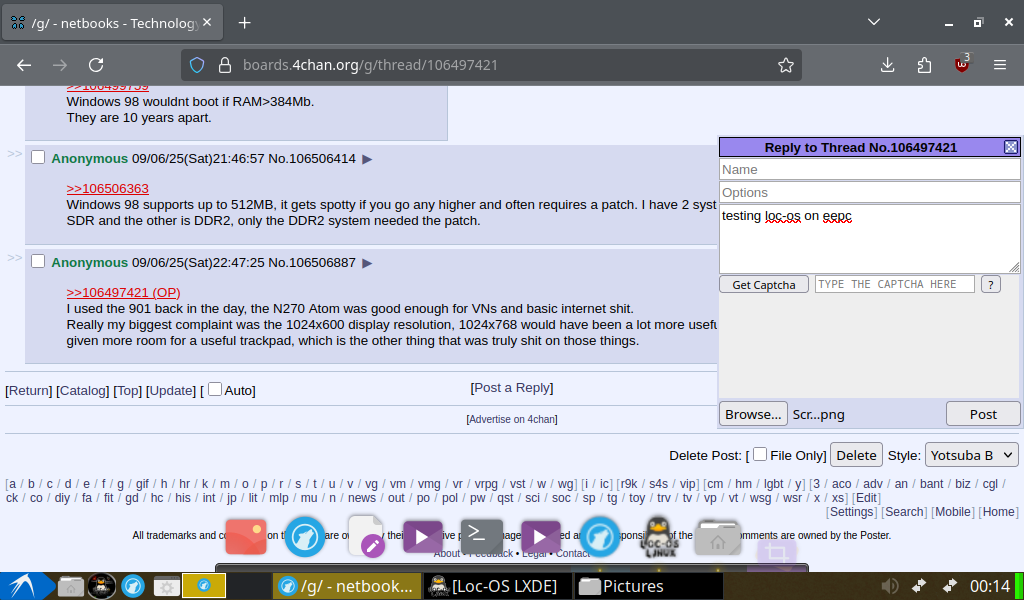Select the active desktop in pager

click(x=204, y=585)
